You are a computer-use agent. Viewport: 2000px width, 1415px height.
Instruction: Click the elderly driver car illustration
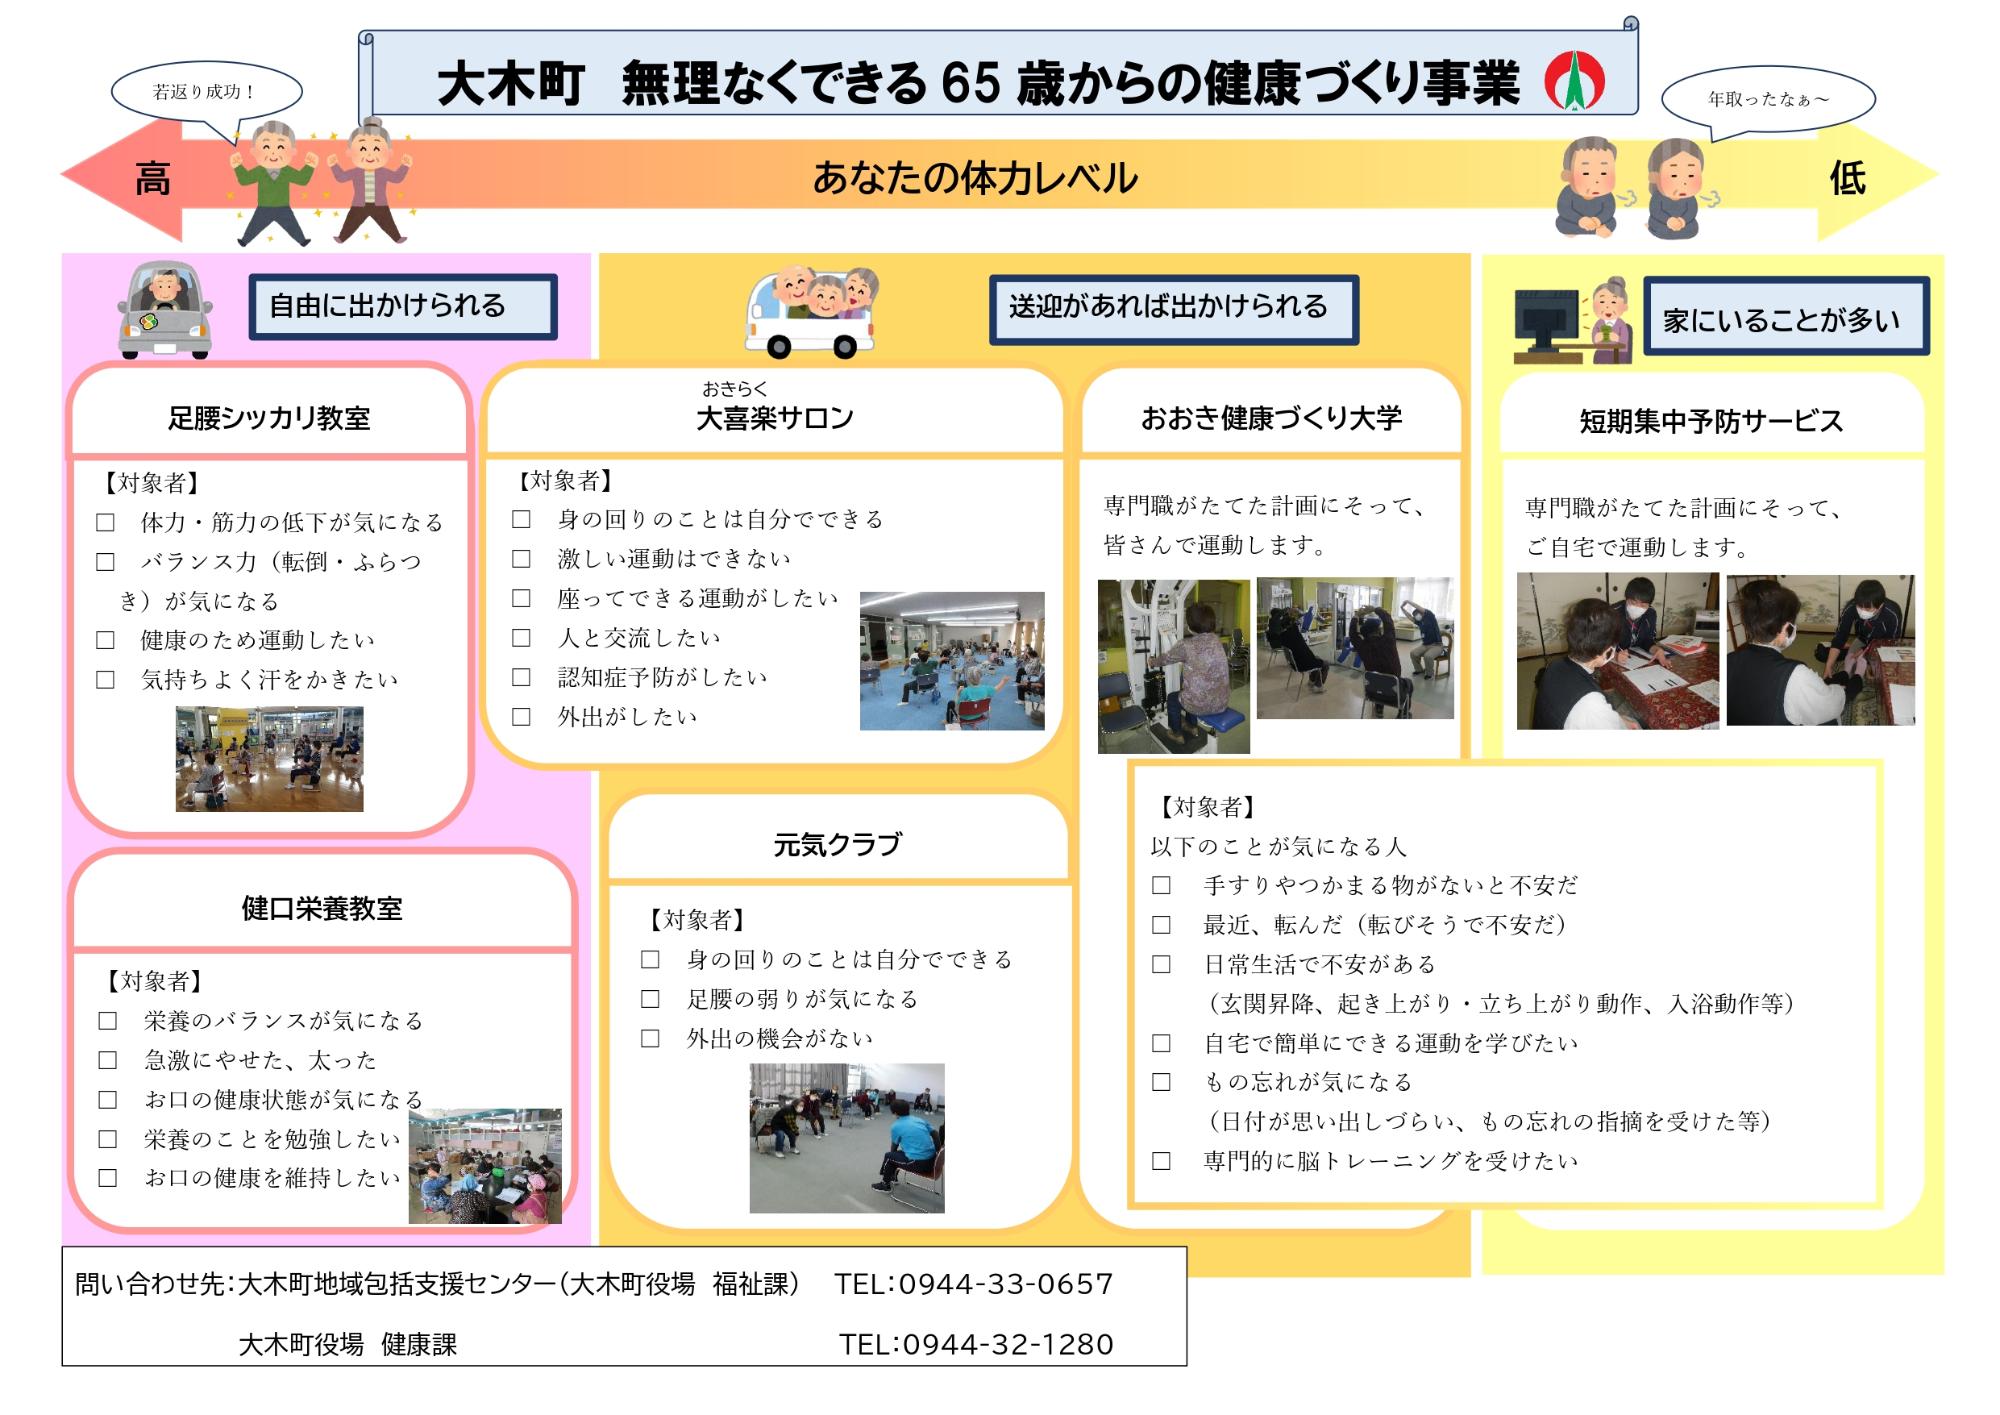point(165,310)
